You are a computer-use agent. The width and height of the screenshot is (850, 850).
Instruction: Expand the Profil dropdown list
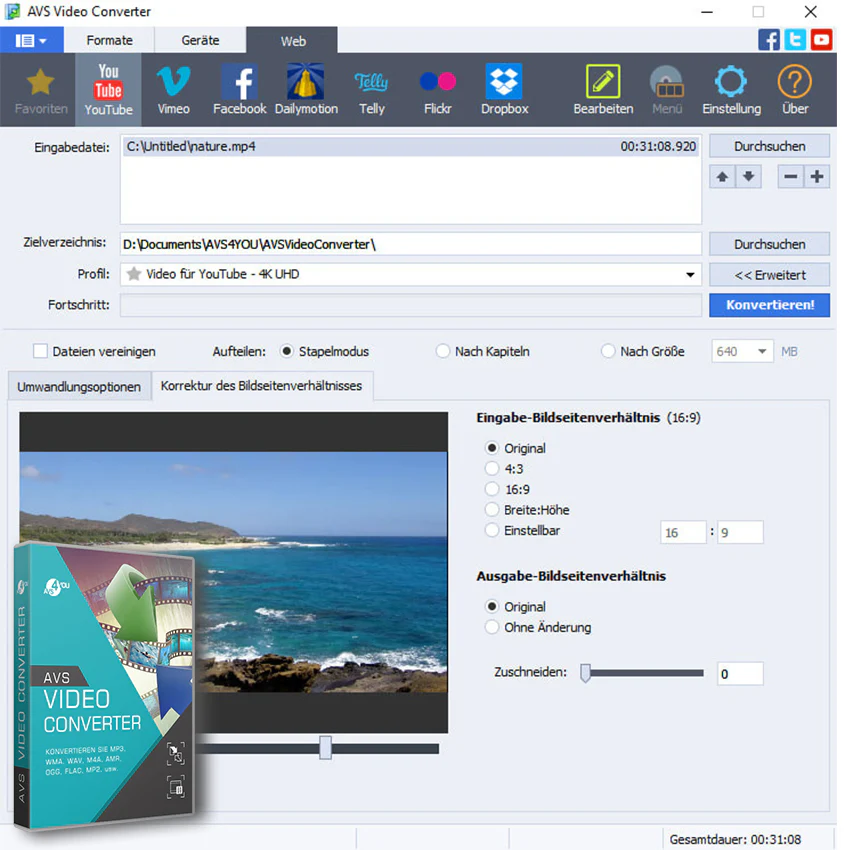(x=690, y=274)
